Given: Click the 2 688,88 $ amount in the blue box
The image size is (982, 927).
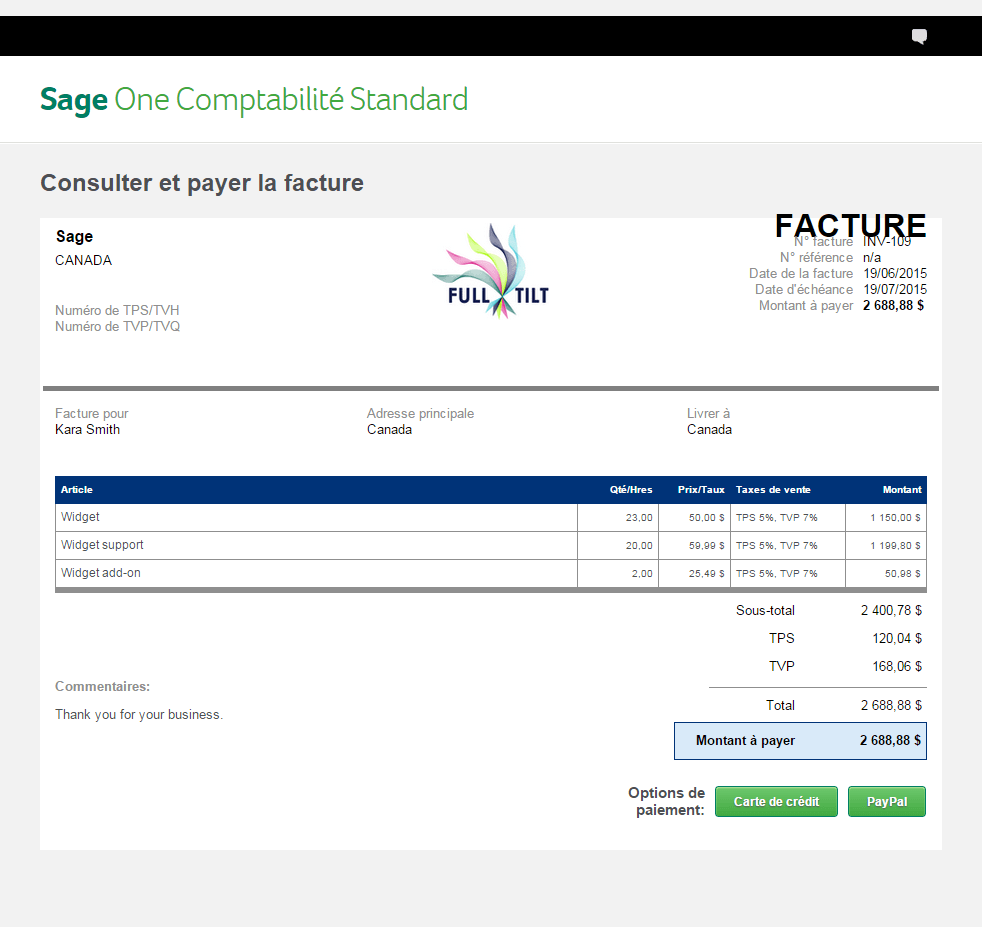Looking at the screenshot, I should (890, 741).
